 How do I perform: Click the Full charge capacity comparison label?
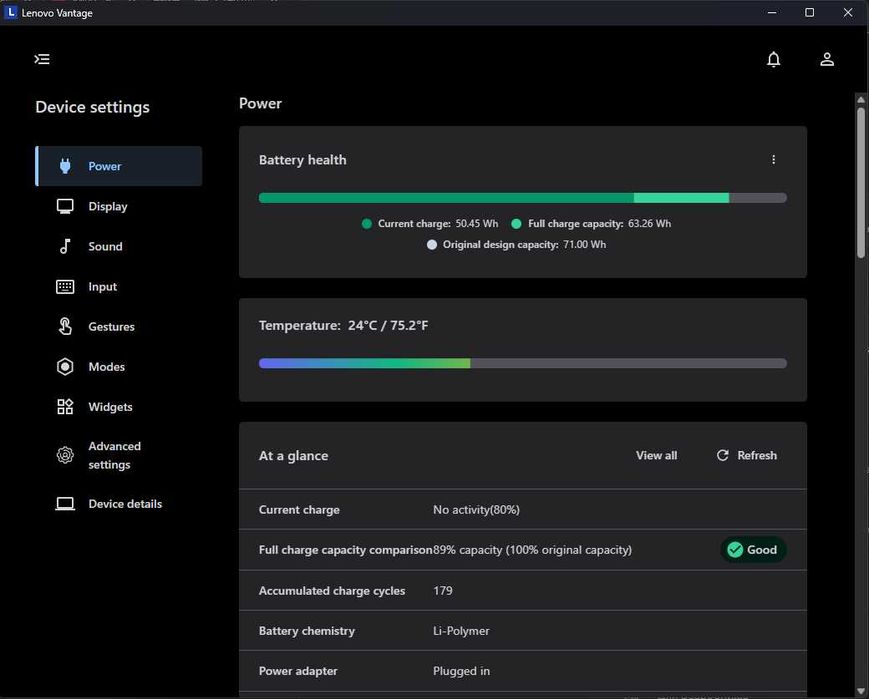(345, 550)
